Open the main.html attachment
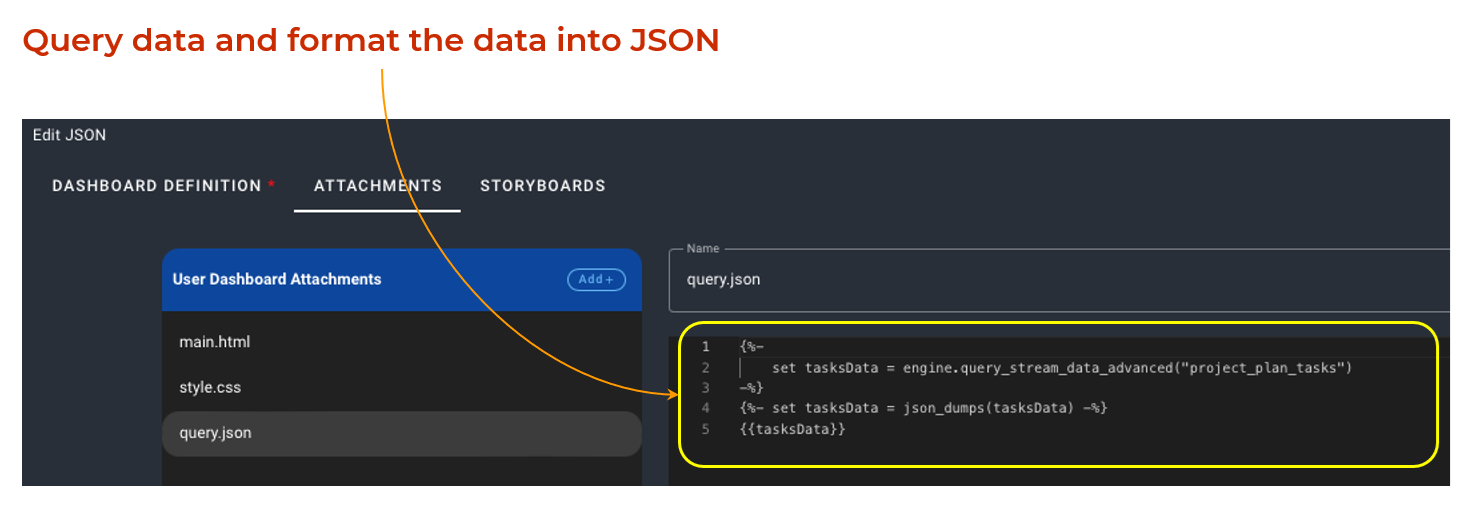The width and height of the screenshot is (1469, 510). 215,342
